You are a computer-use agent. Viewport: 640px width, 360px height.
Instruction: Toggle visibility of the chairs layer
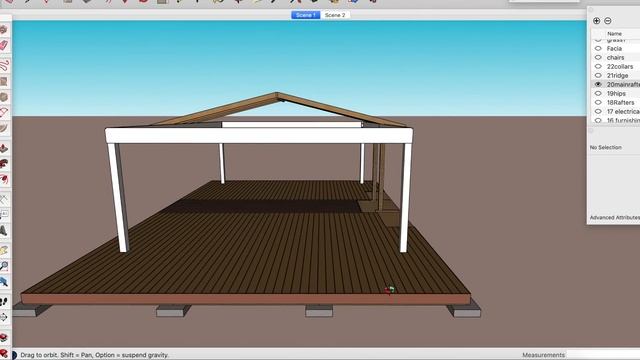598,58
